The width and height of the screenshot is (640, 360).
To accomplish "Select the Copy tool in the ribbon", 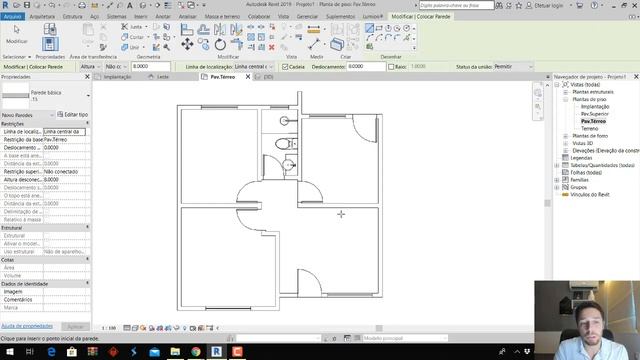I will click(x=203, y=44).
